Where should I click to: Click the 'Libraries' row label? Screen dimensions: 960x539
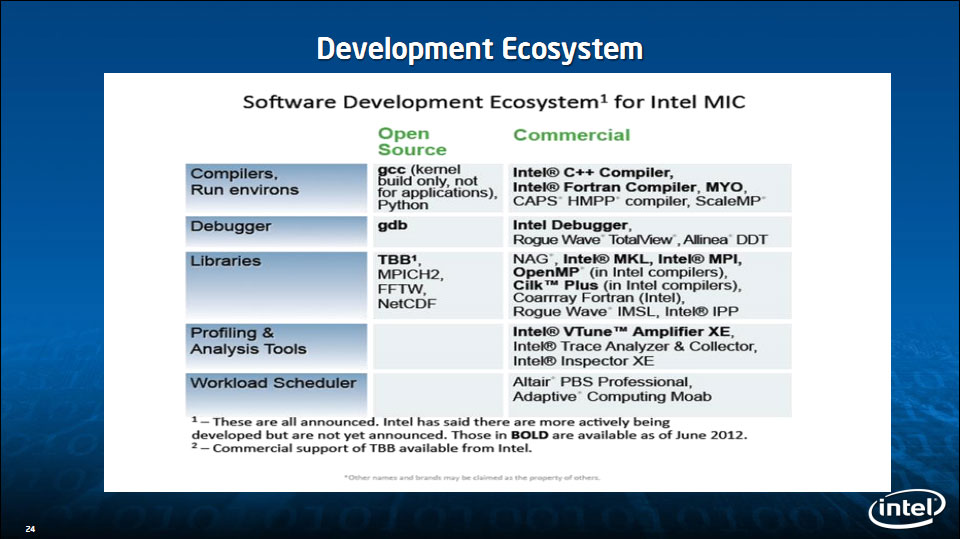pyautogui.click(x=276, y=285)
